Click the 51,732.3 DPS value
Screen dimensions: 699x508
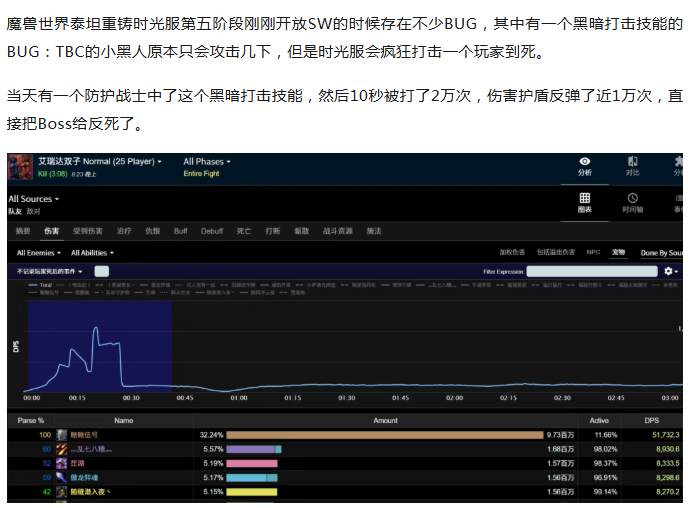(x=666, y=435)
